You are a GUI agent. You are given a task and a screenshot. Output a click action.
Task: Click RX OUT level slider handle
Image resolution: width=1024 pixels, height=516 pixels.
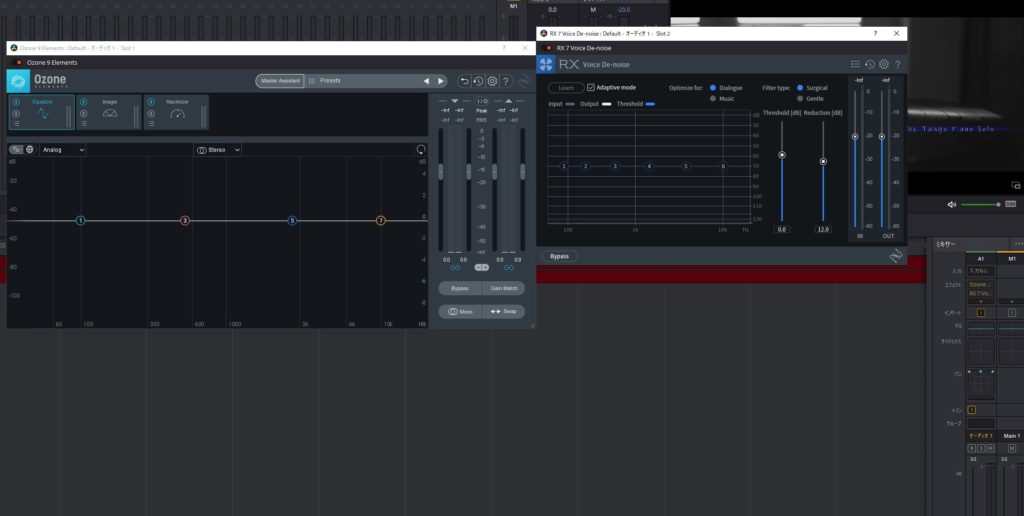click(882, 137)
